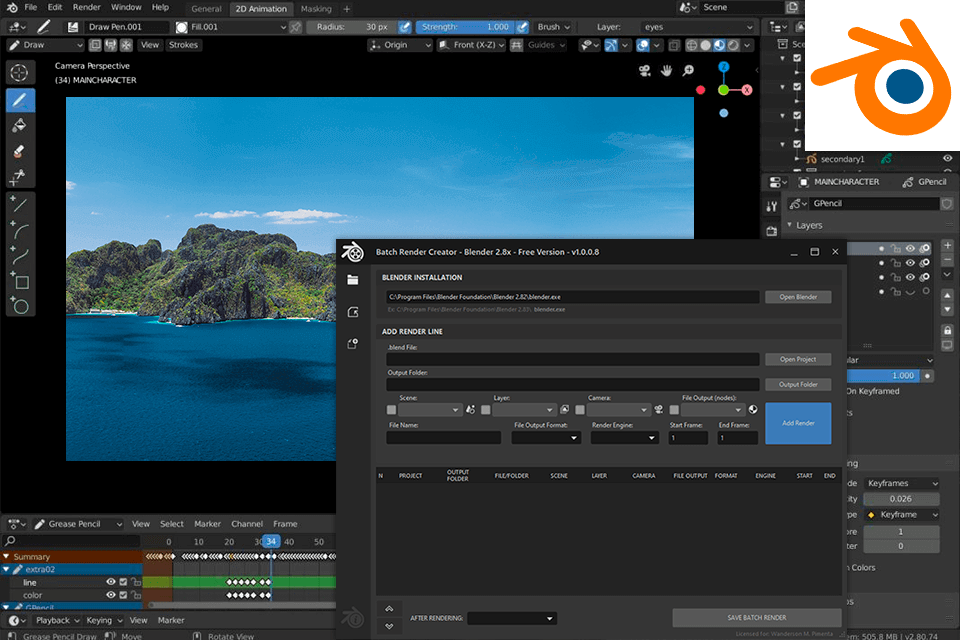Open the Edit menu
Image resolution: width=960 pixels, height=640 pixels.
tap(55, 7)
